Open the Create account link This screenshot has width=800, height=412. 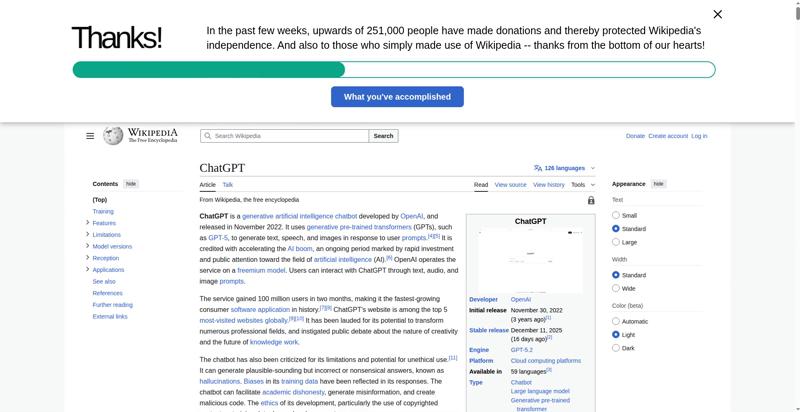(x=667, y=136)
